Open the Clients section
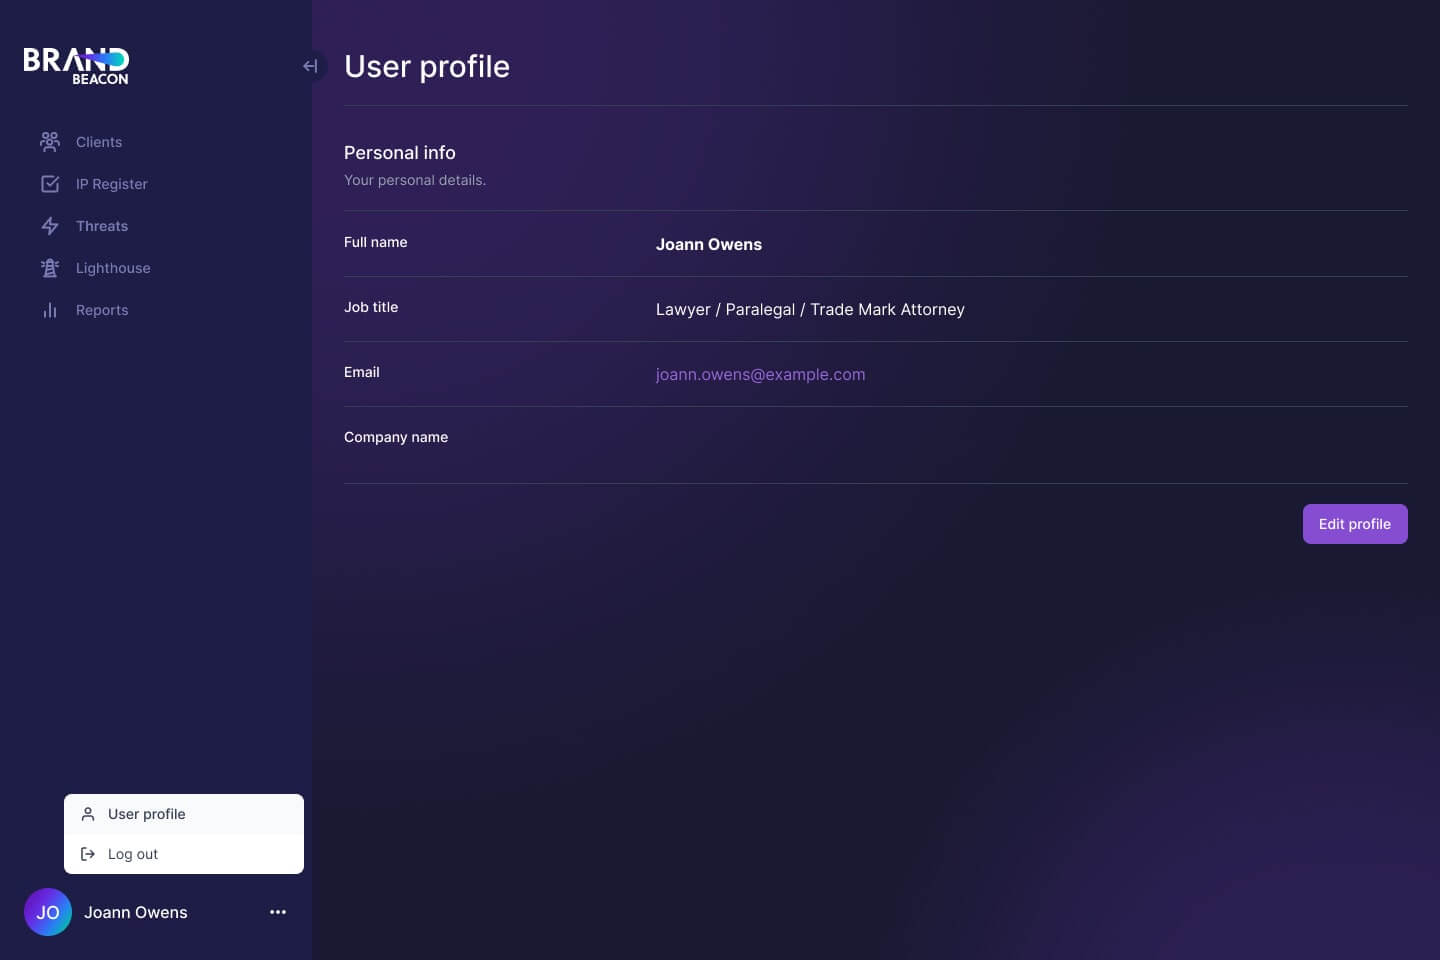Image resolution: width=1440 pixels, height=960 pixels. [99, 142]
